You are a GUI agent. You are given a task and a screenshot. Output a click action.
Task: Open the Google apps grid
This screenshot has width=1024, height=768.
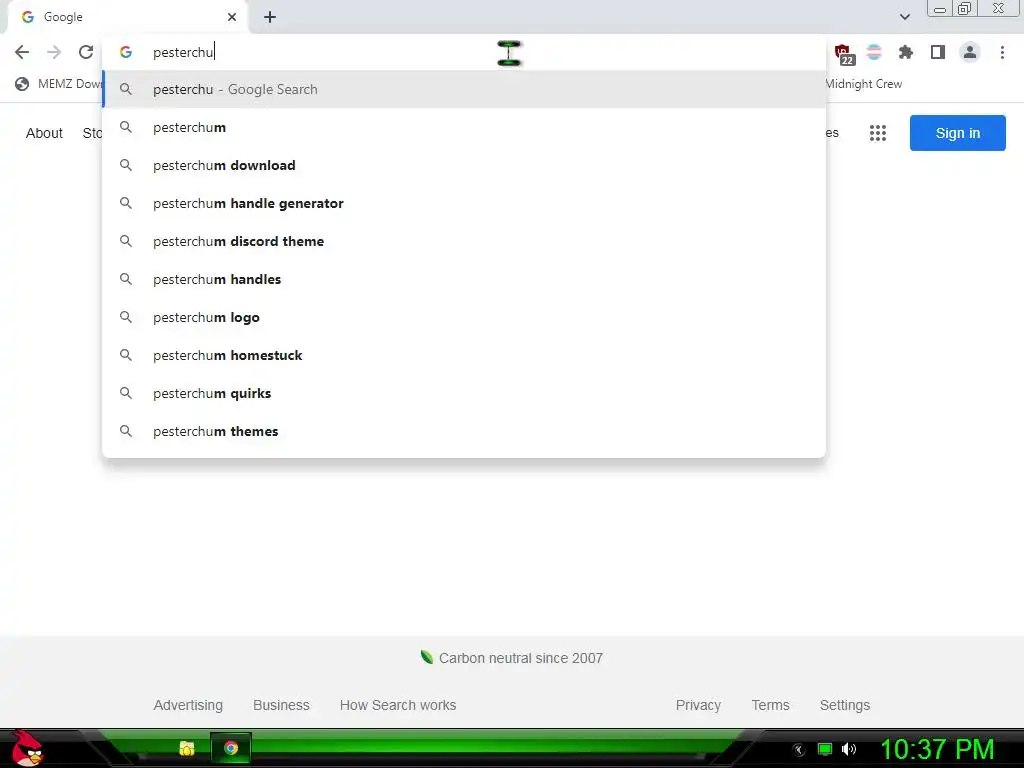coord(878,133)
